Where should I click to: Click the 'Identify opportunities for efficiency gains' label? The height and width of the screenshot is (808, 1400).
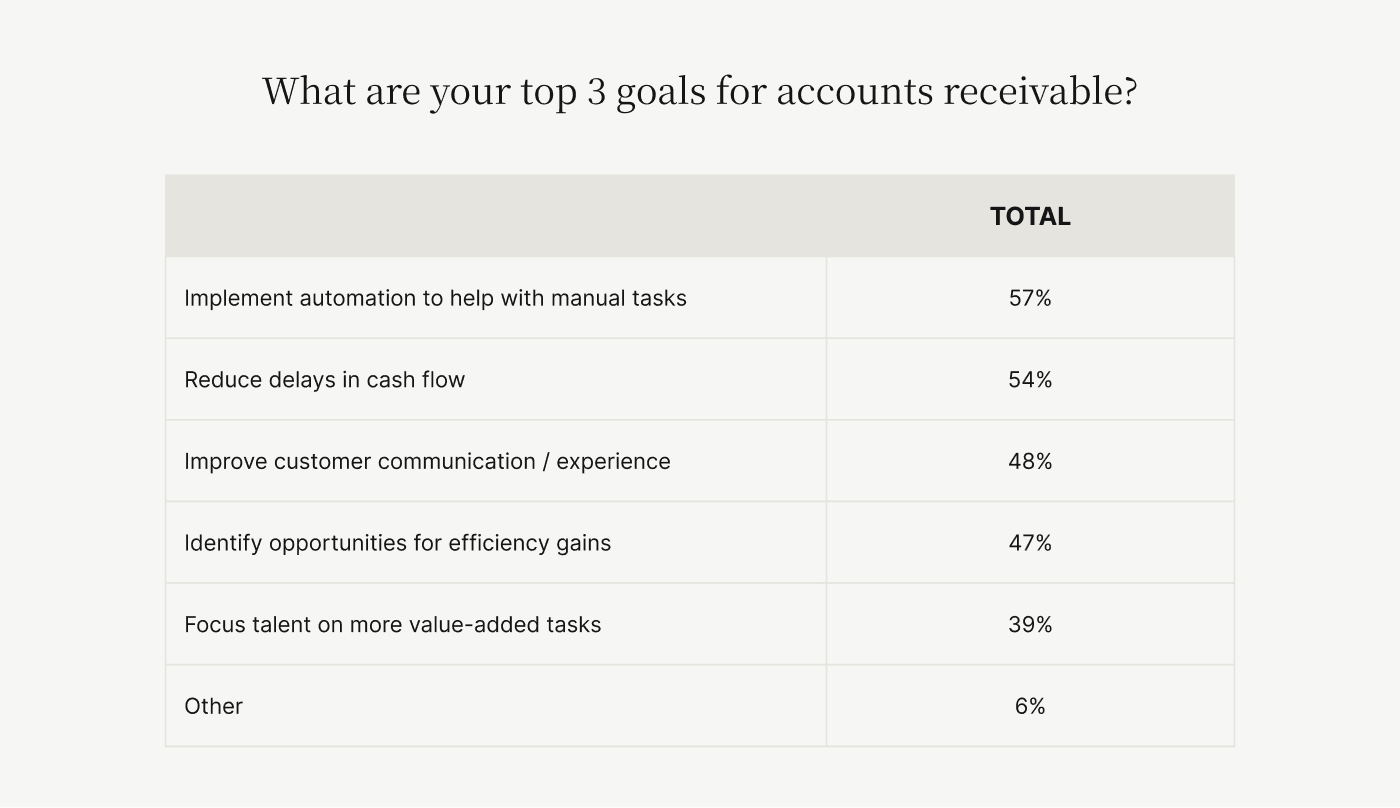point(397,543)
